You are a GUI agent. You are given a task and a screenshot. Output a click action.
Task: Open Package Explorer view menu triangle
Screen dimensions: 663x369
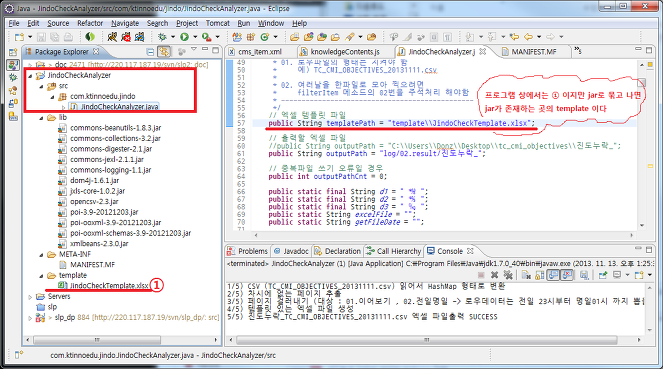[x=194, y=50]
